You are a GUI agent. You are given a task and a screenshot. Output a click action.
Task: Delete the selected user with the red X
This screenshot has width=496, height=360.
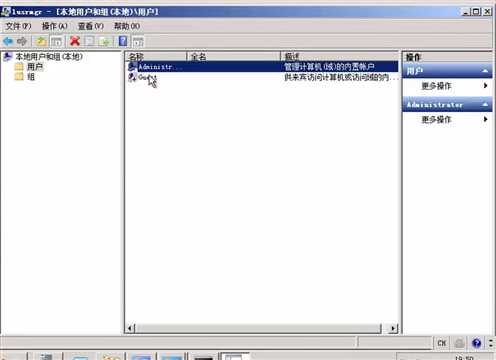(x=75, y=41)
